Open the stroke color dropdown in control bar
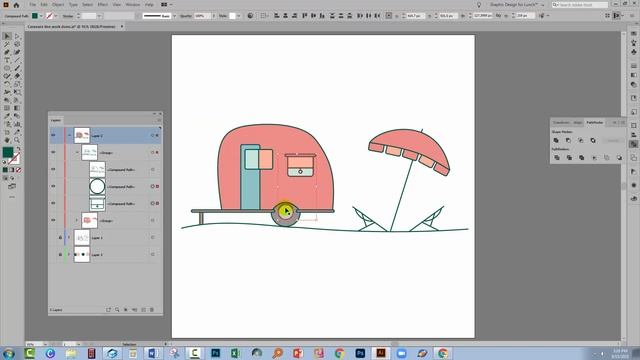This screenshot has height=360, width=640. 56,16
